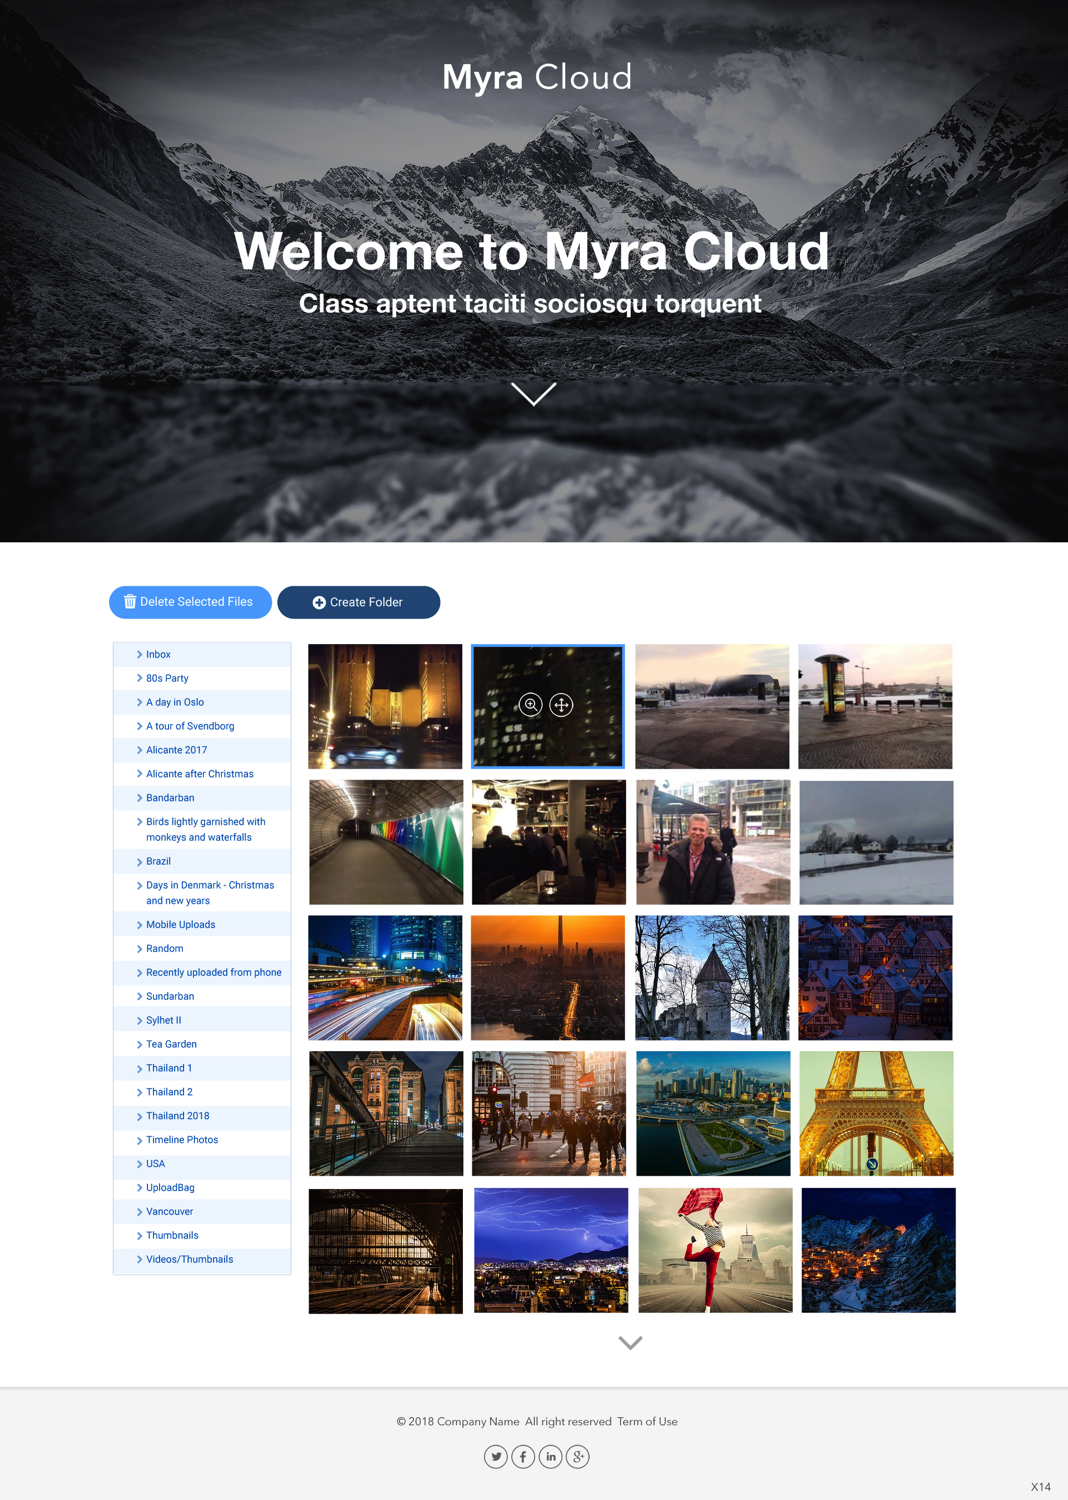Open the Vancouver folder in the sidebar

pyautogui.click(x=170, y=1211)
